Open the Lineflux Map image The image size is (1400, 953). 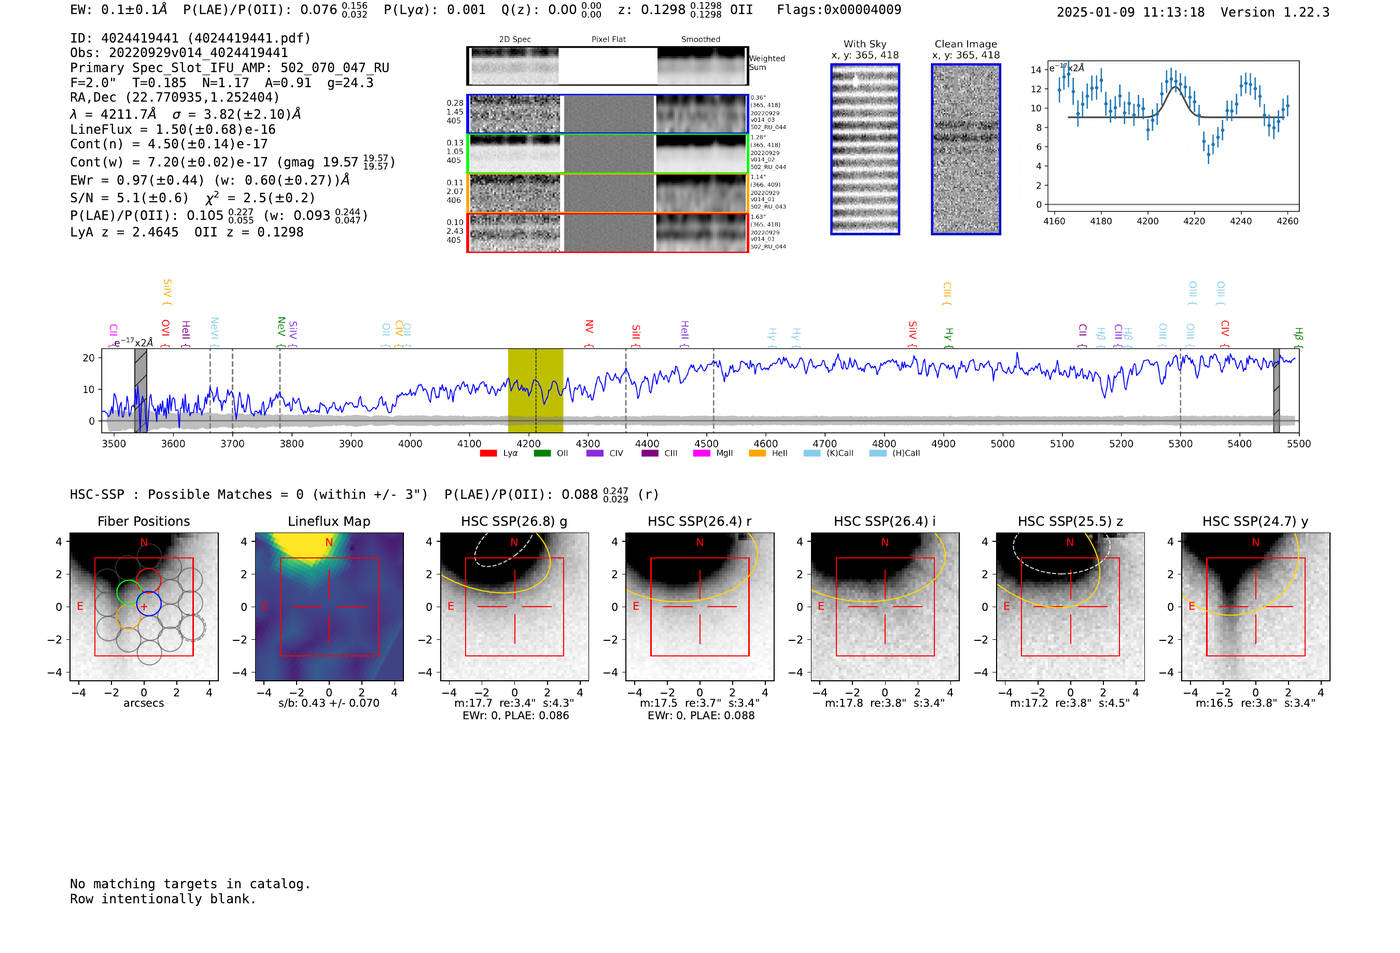329,606
